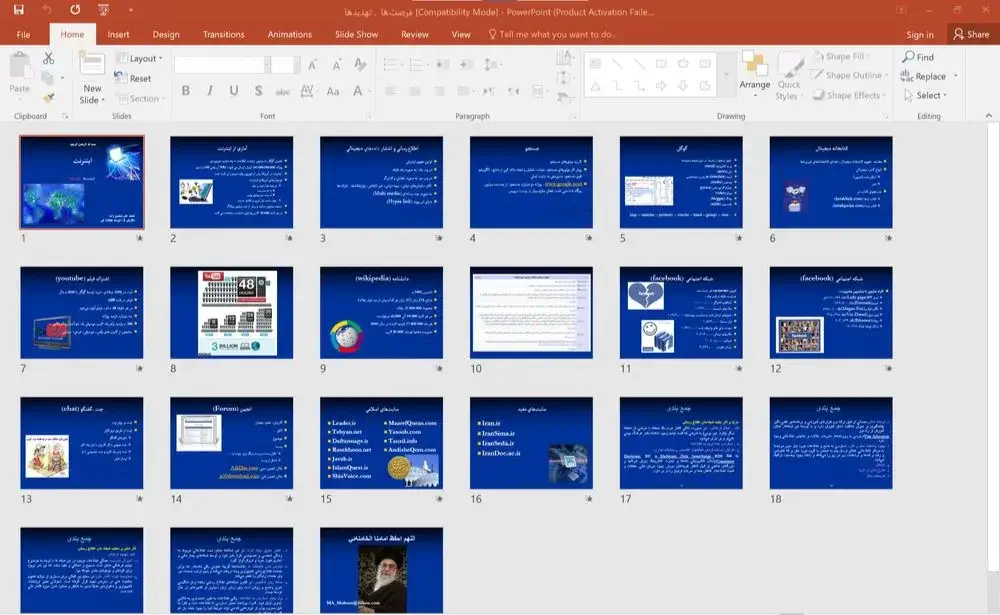The width and height of the screenshot is (1000, 615).
Task: Select slide 8 thumbnail with YouTube graphic
Action: [231, 312]
